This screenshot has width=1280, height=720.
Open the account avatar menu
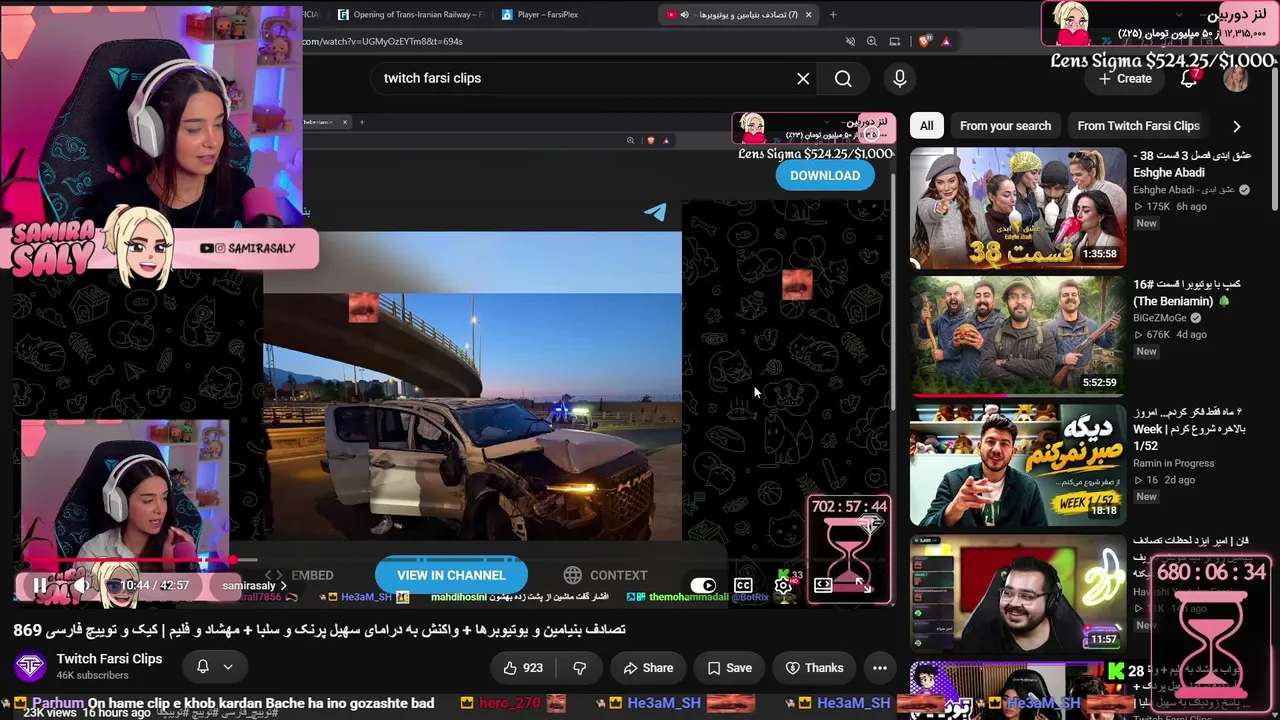1236,79
